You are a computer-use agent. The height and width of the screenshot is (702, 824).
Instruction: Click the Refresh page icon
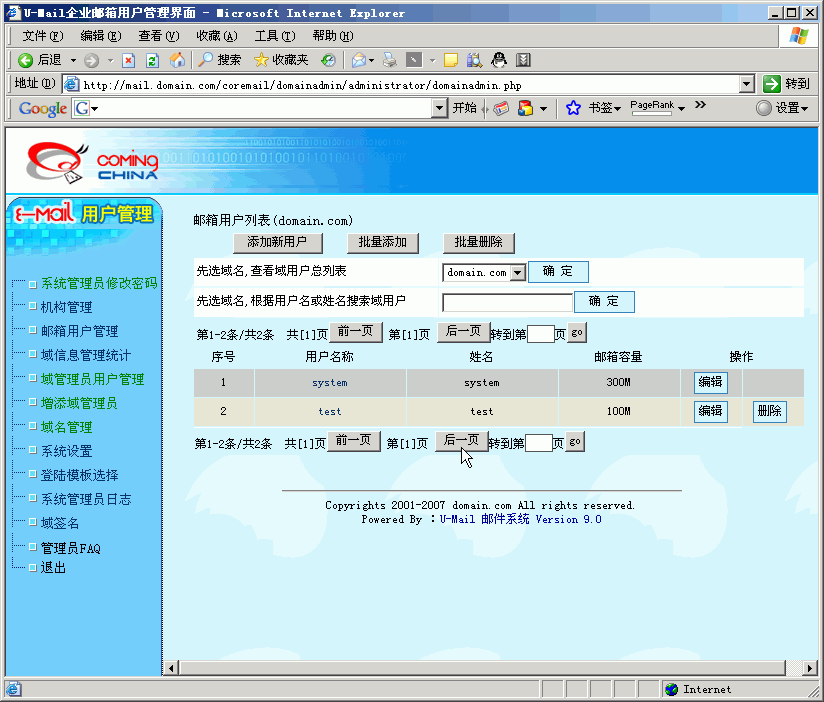click(153, 60)
